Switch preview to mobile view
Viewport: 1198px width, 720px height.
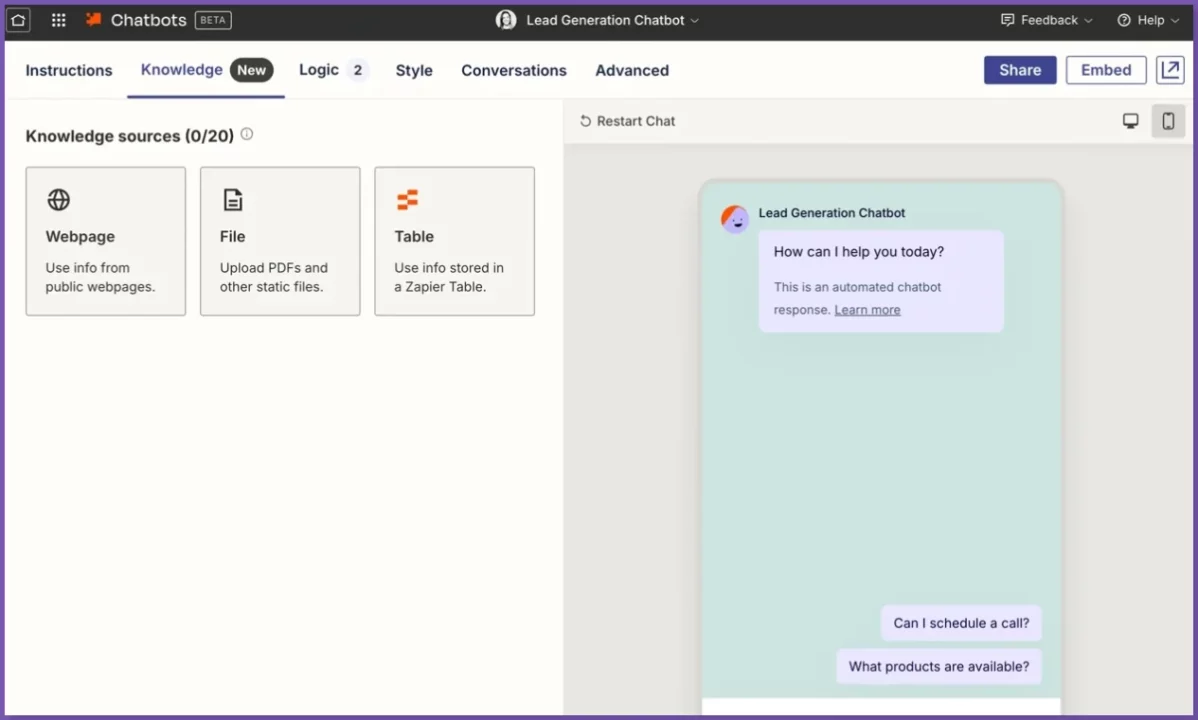coord(1168,120)
